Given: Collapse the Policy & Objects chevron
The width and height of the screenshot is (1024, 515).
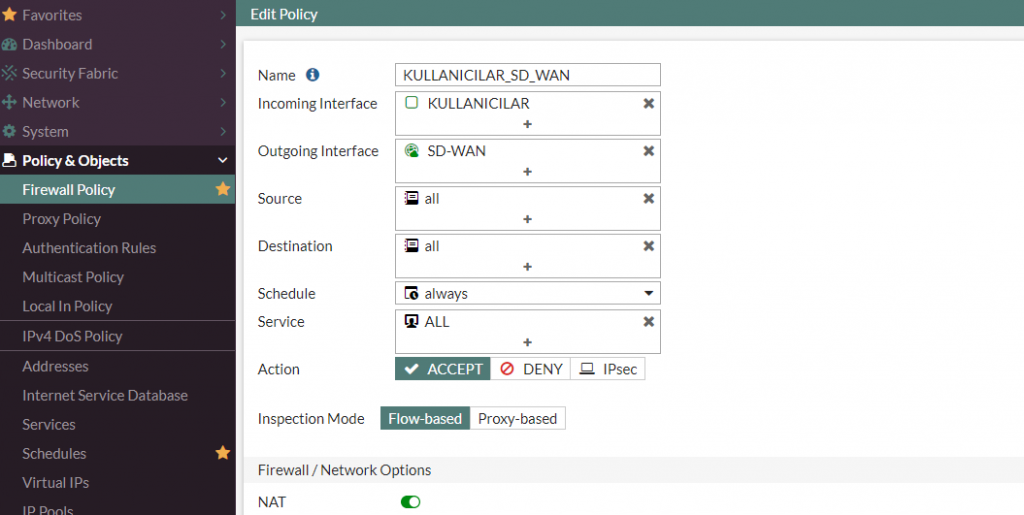Looking at the screenshot, I should 223,161.
